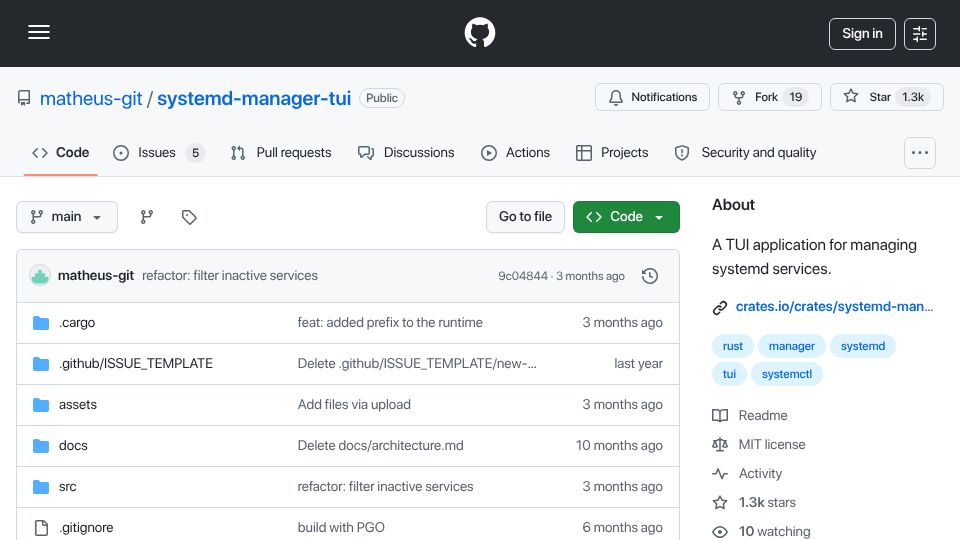Screen dimensions: 960x540
Task: Open the docs folder
Action: (73, 446)
